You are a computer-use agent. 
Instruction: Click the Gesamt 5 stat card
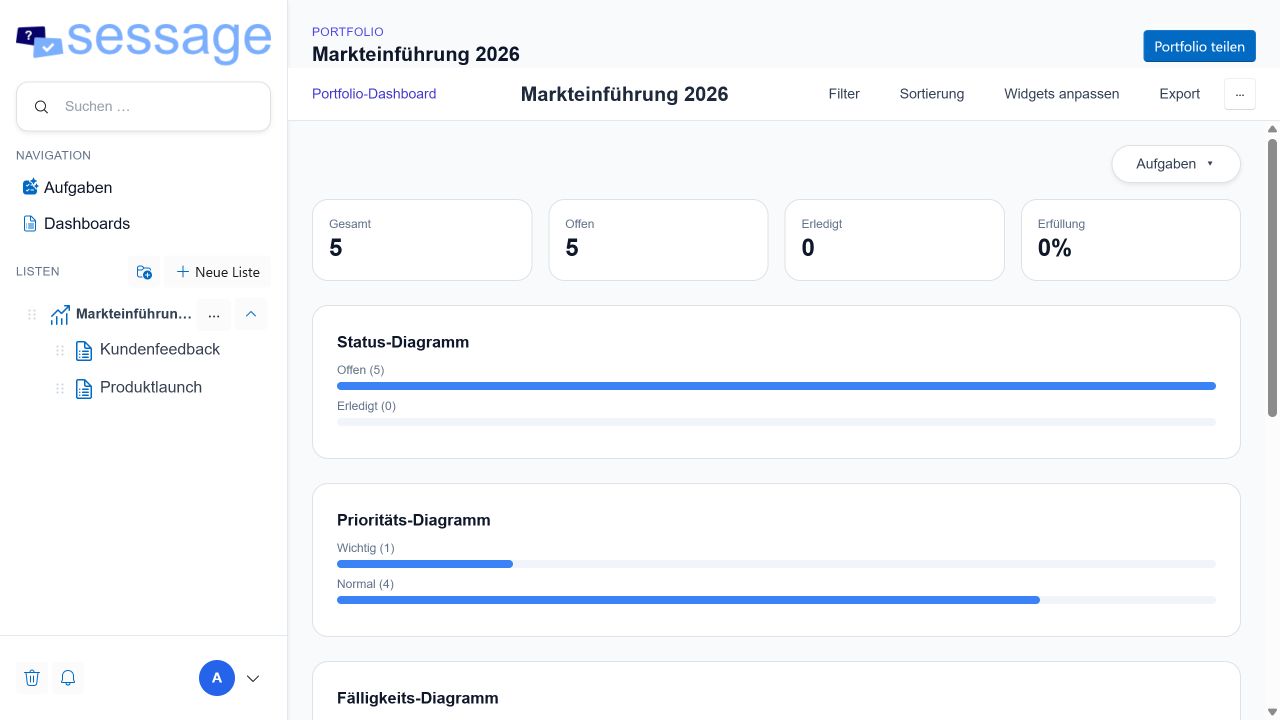(422, 240)
